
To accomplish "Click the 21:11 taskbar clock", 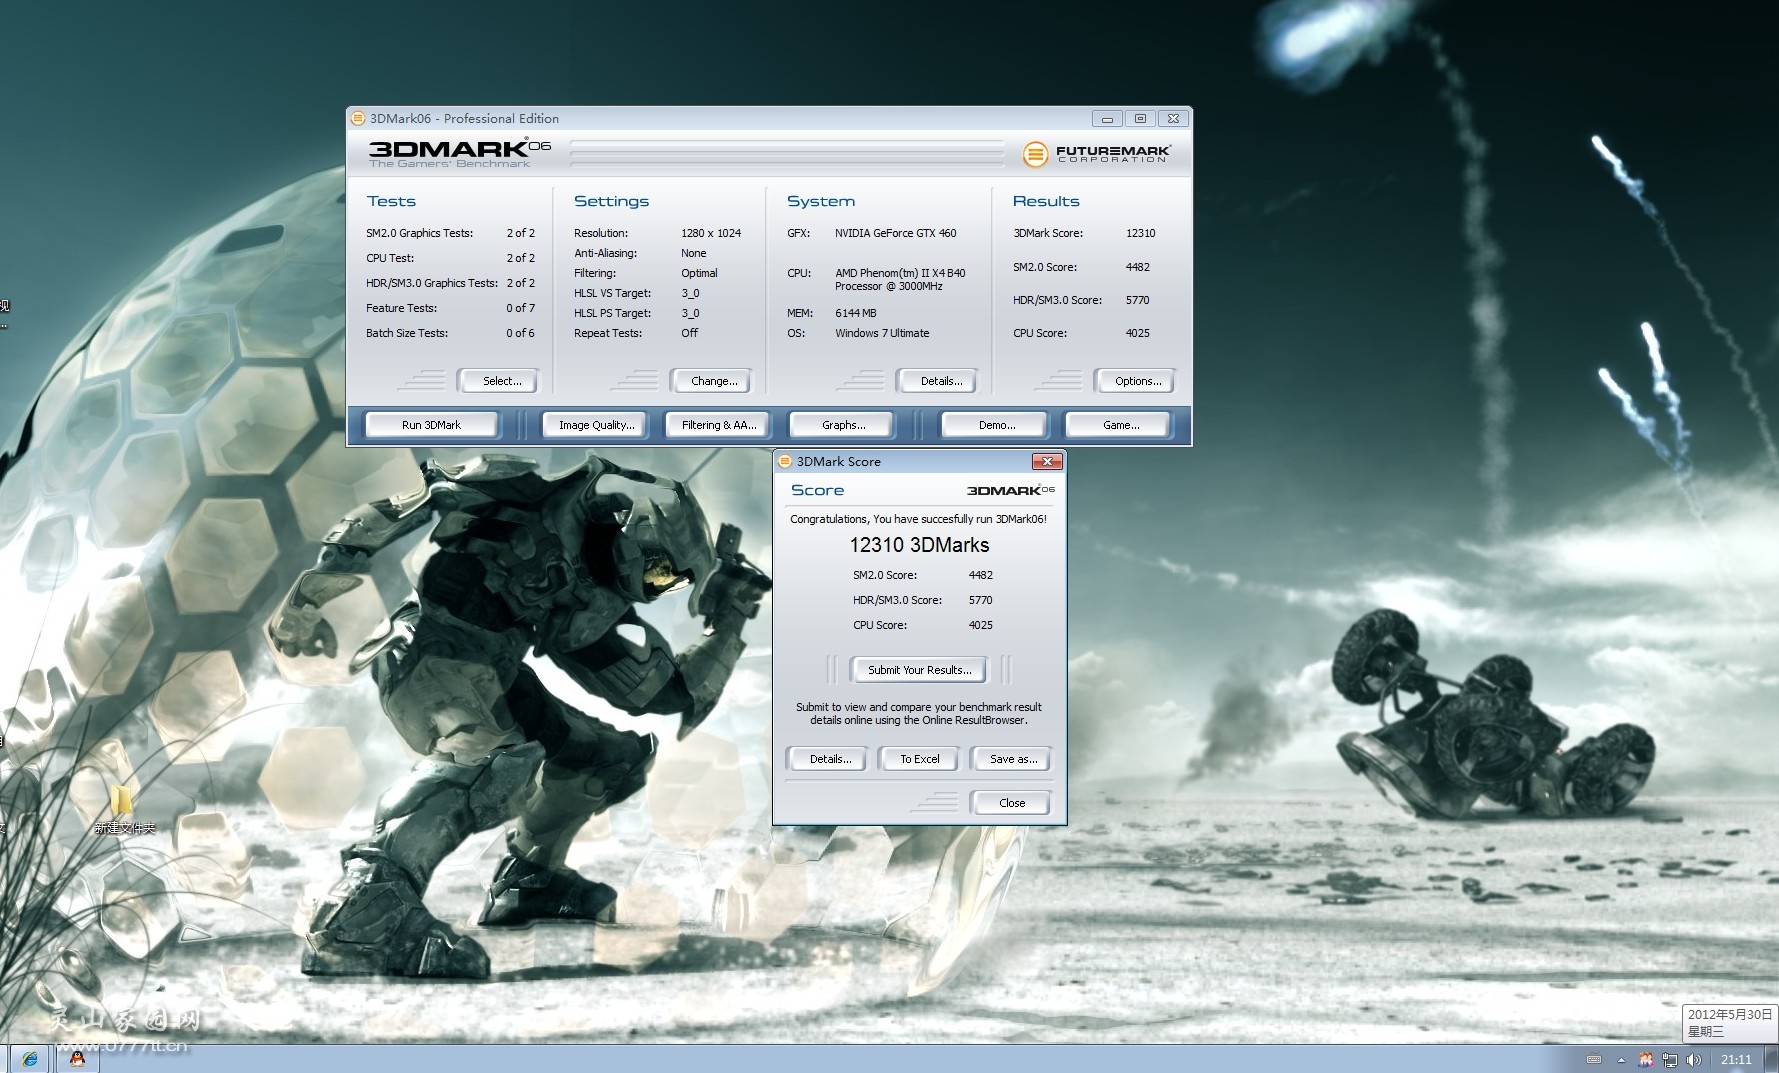I will [x=1736, y=1059].
